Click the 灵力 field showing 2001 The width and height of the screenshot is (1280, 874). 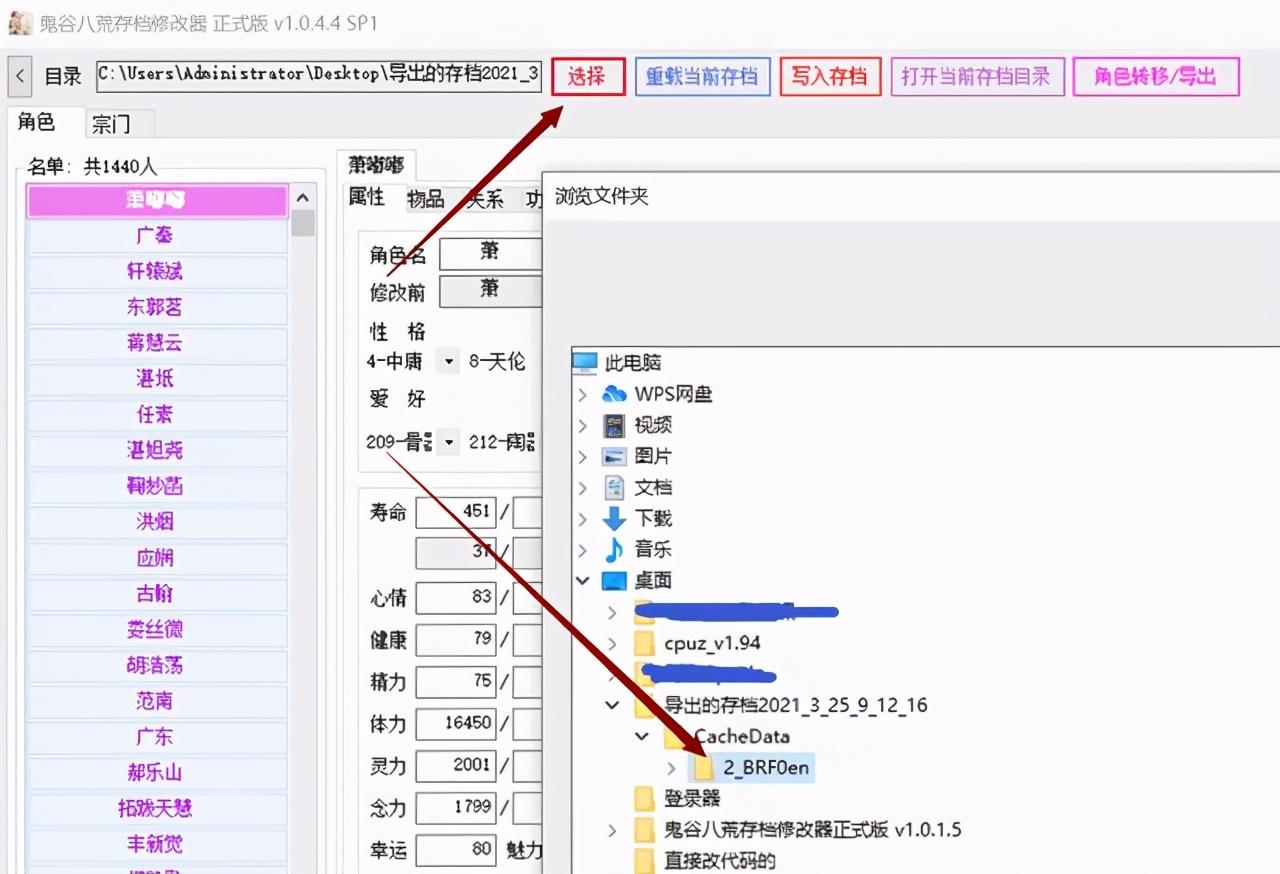[x=455, y=765]
